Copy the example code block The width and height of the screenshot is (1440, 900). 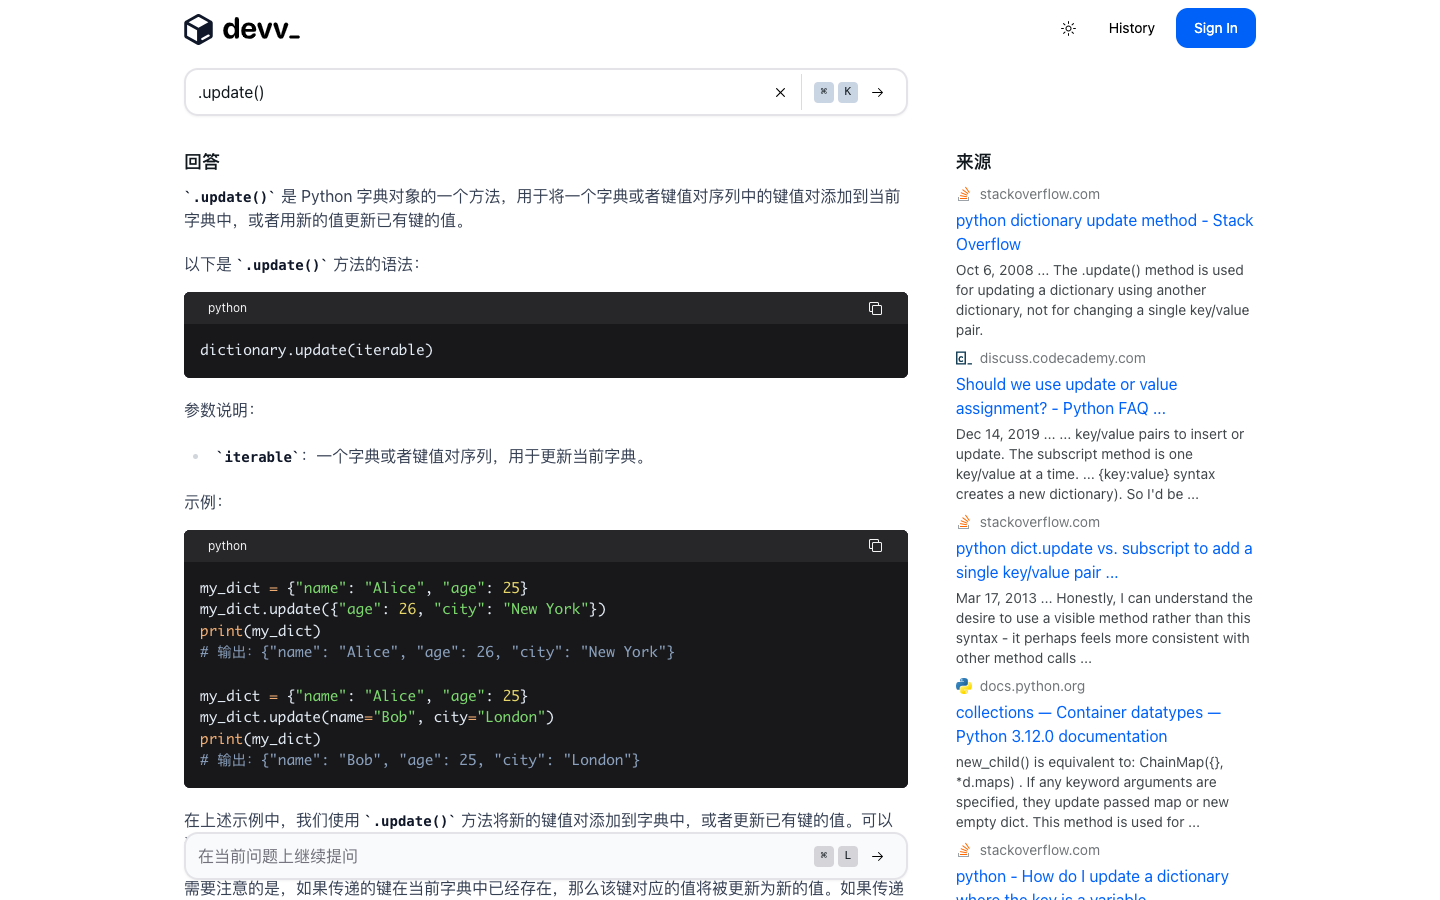point(875,546)
